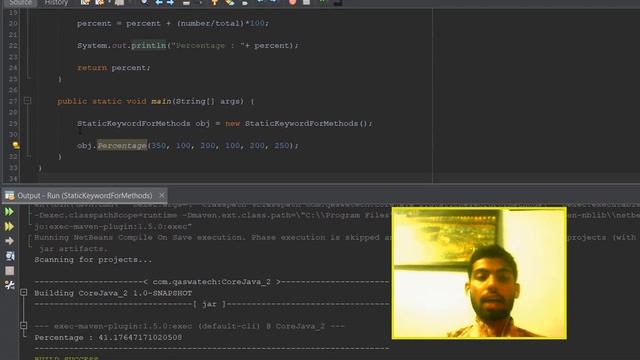This screenshot has height=360, width=640.
Task: Click the Output window icon on Output tab
Action: point(10,196)
